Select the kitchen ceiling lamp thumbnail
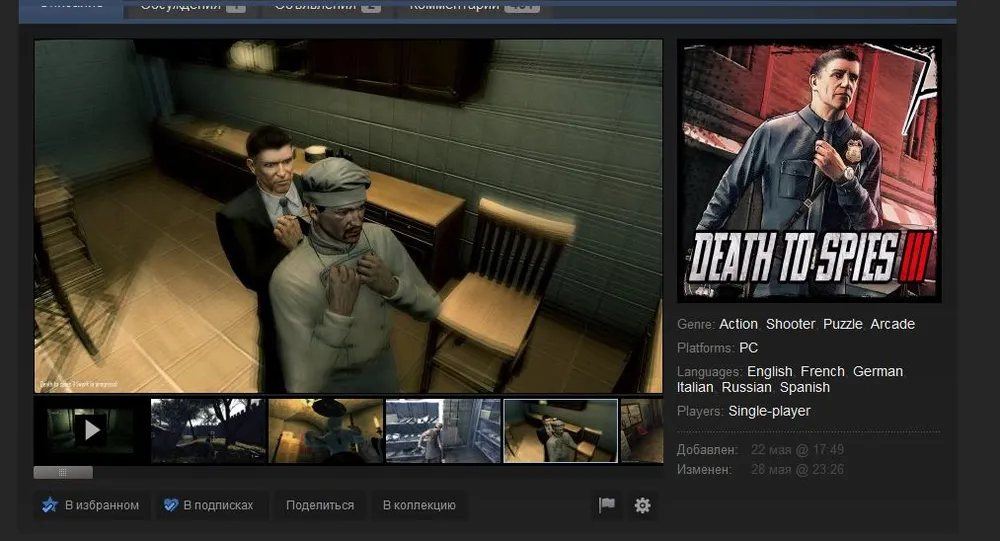 click(x=325, y=430)
